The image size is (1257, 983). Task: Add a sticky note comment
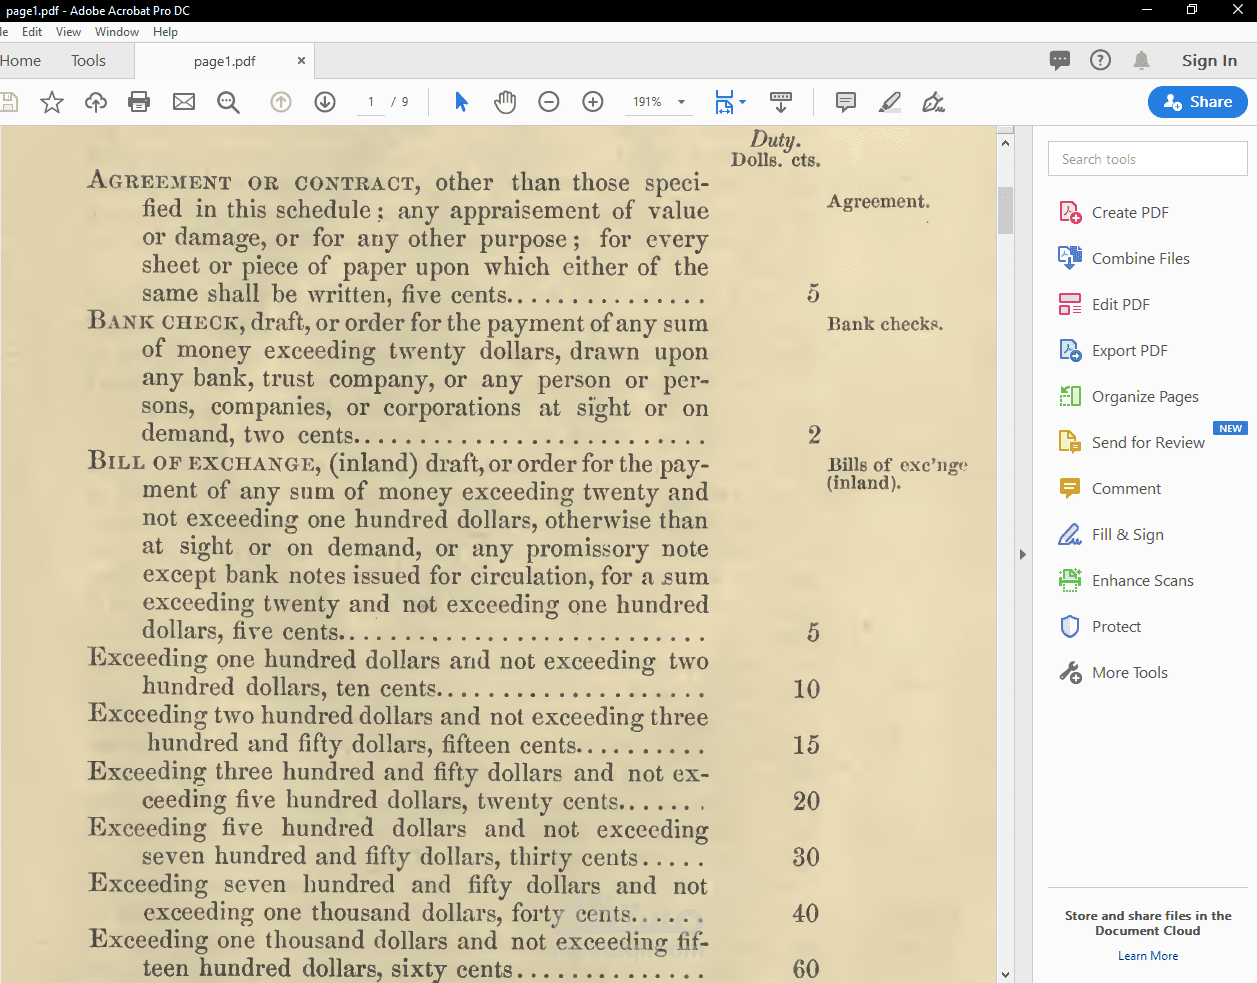846,102
